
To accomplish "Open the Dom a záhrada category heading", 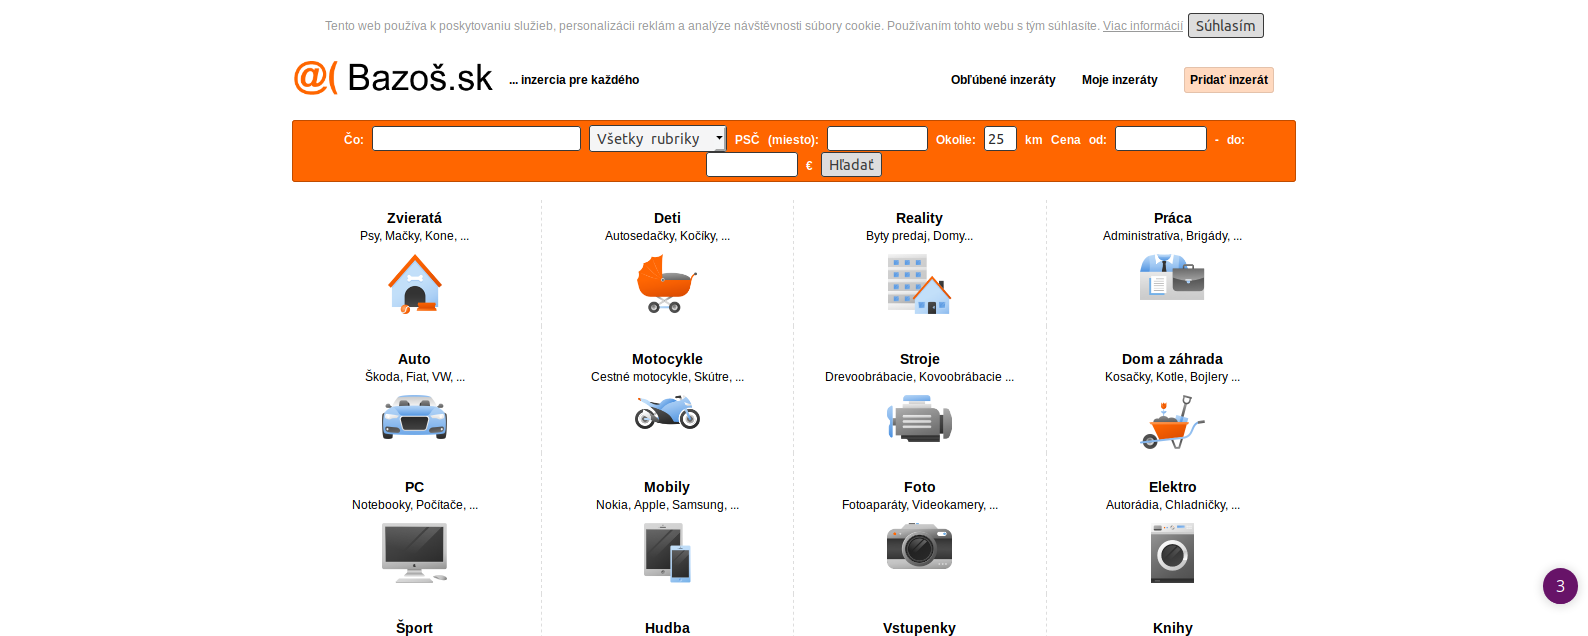I will pyautogui.click(x=1172, y=359).
